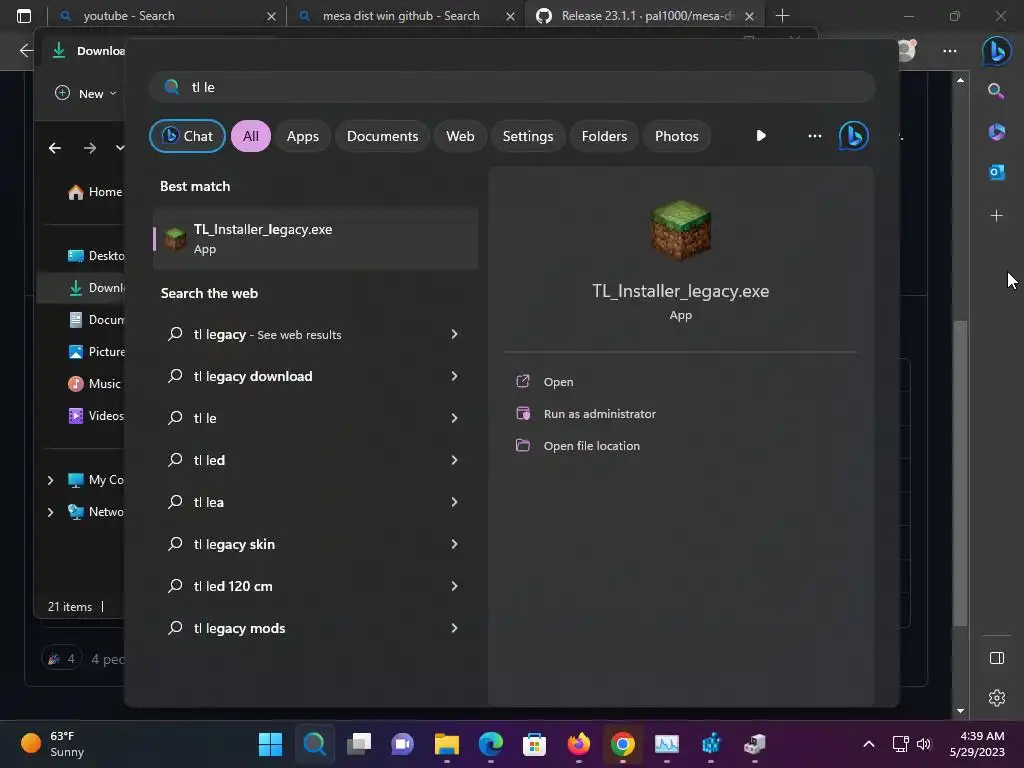
Task: Expand arrow for 'tl legacy mods' suggestion
Action: tap(455, 628)
